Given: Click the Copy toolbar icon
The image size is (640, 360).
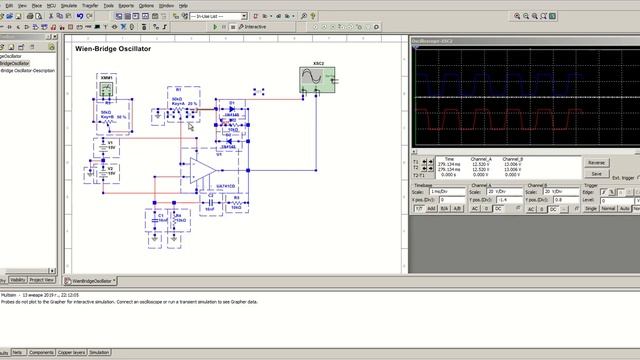Looking at the screenshot, I should [60, 16].
